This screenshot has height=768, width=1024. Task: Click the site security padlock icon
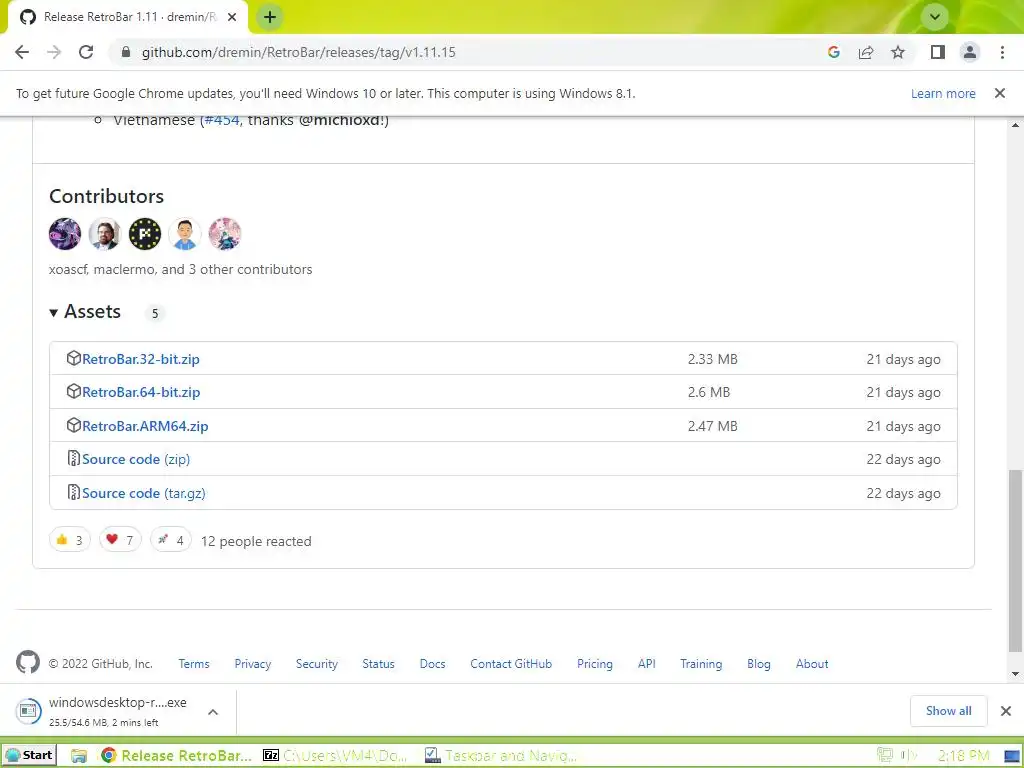(x=126, y=52)
